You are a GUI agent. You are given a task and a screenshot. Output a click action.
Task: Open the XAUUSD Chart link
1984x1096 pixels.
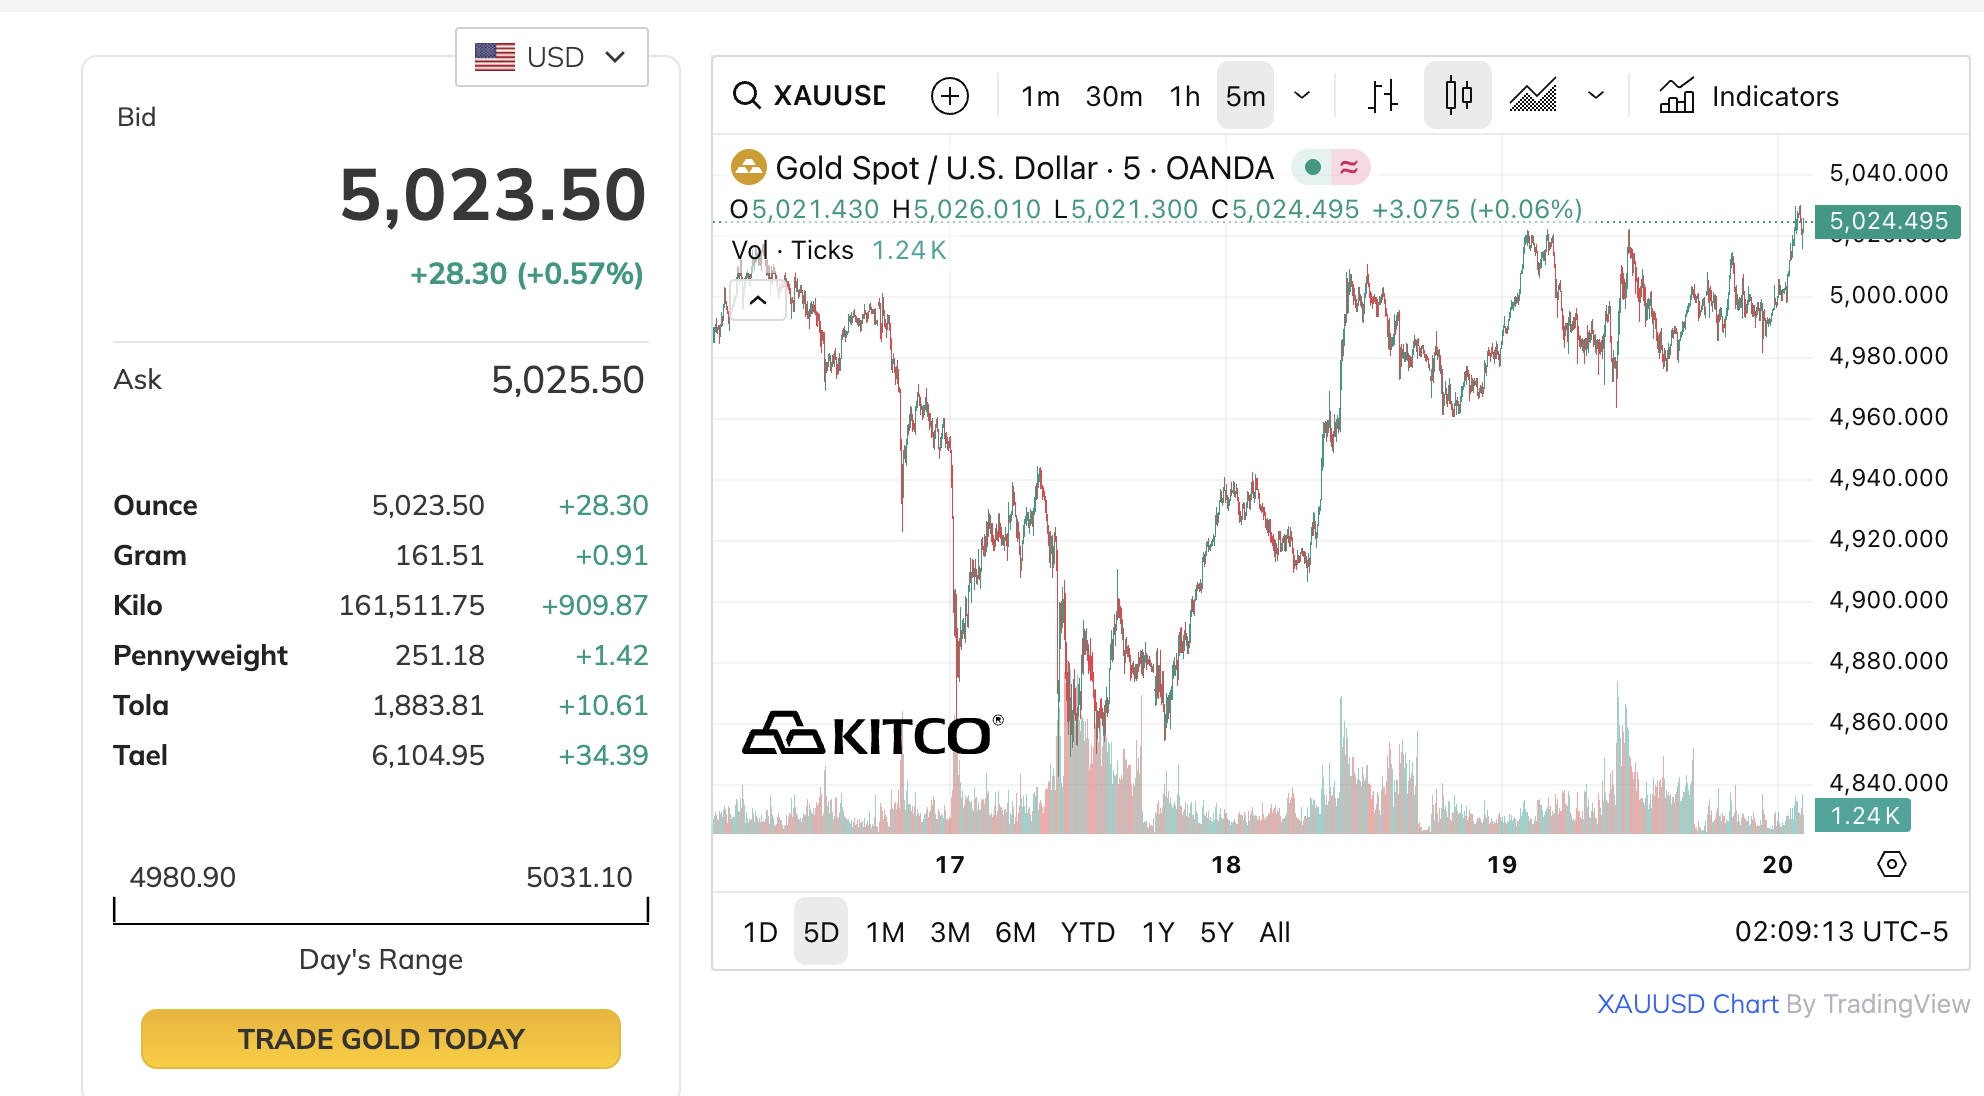[x=1687, y=1004]
